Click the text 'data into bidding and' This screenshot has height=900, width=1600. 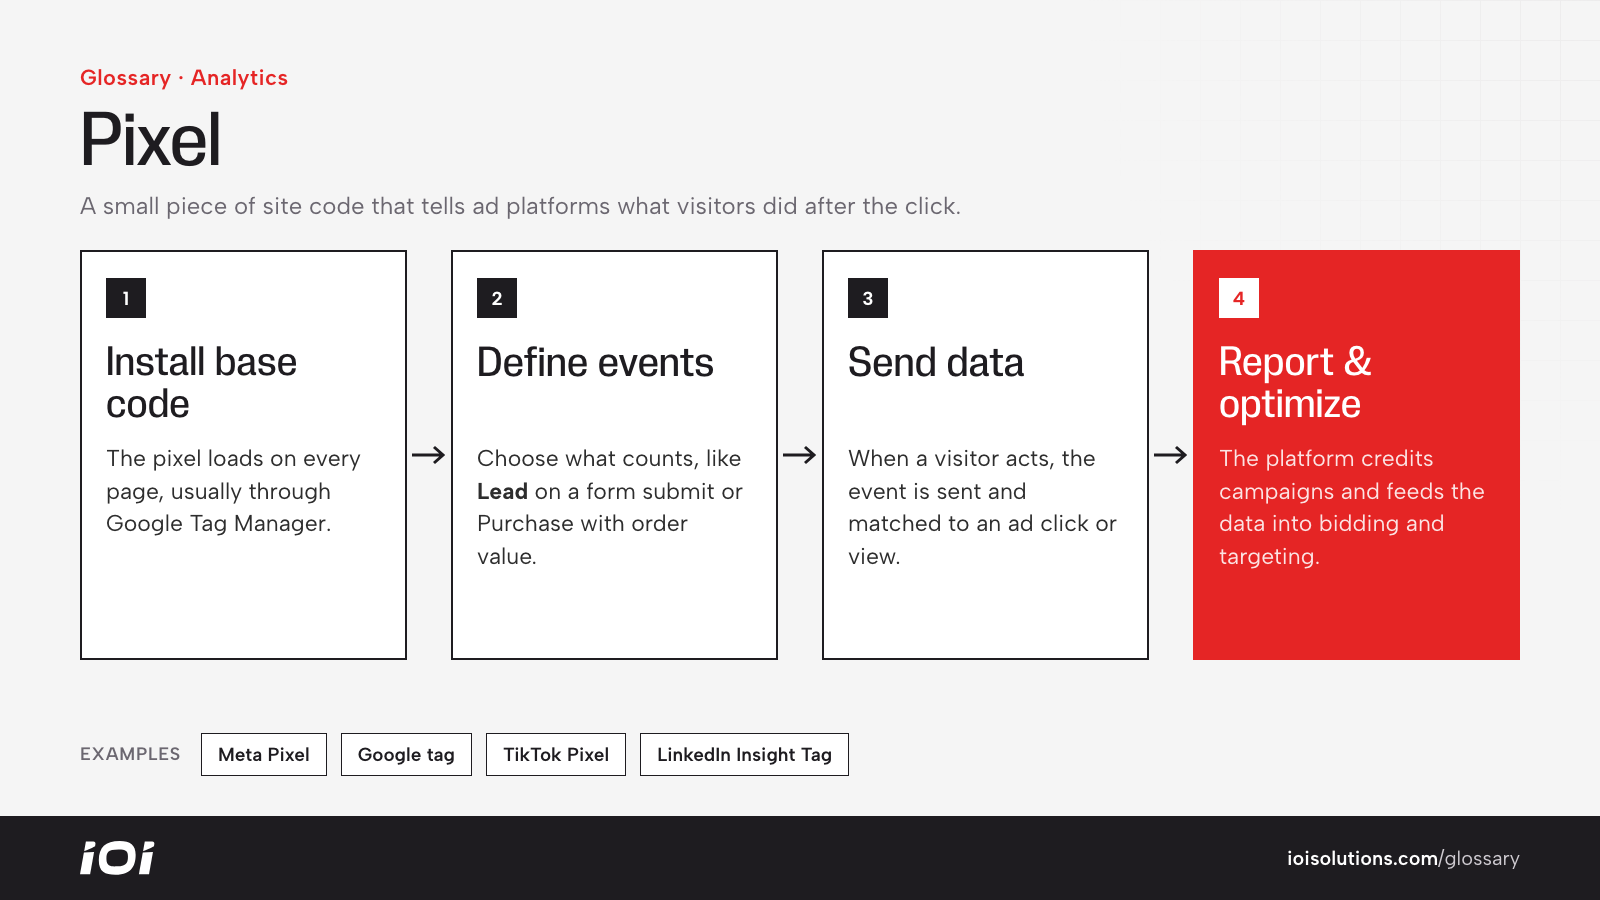[x=1331, y=524]
